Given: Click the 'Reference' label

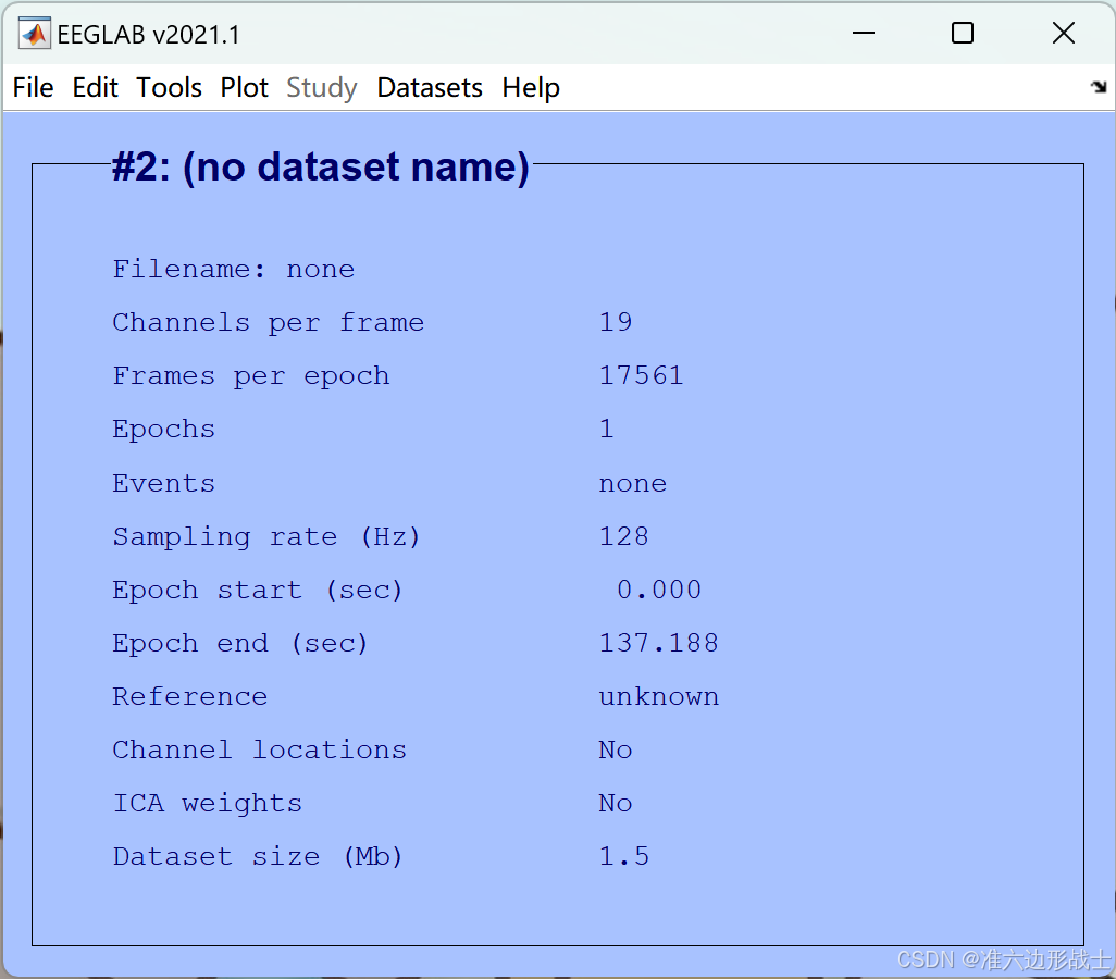Looking at the screenshot, I should tap(190, 697).
